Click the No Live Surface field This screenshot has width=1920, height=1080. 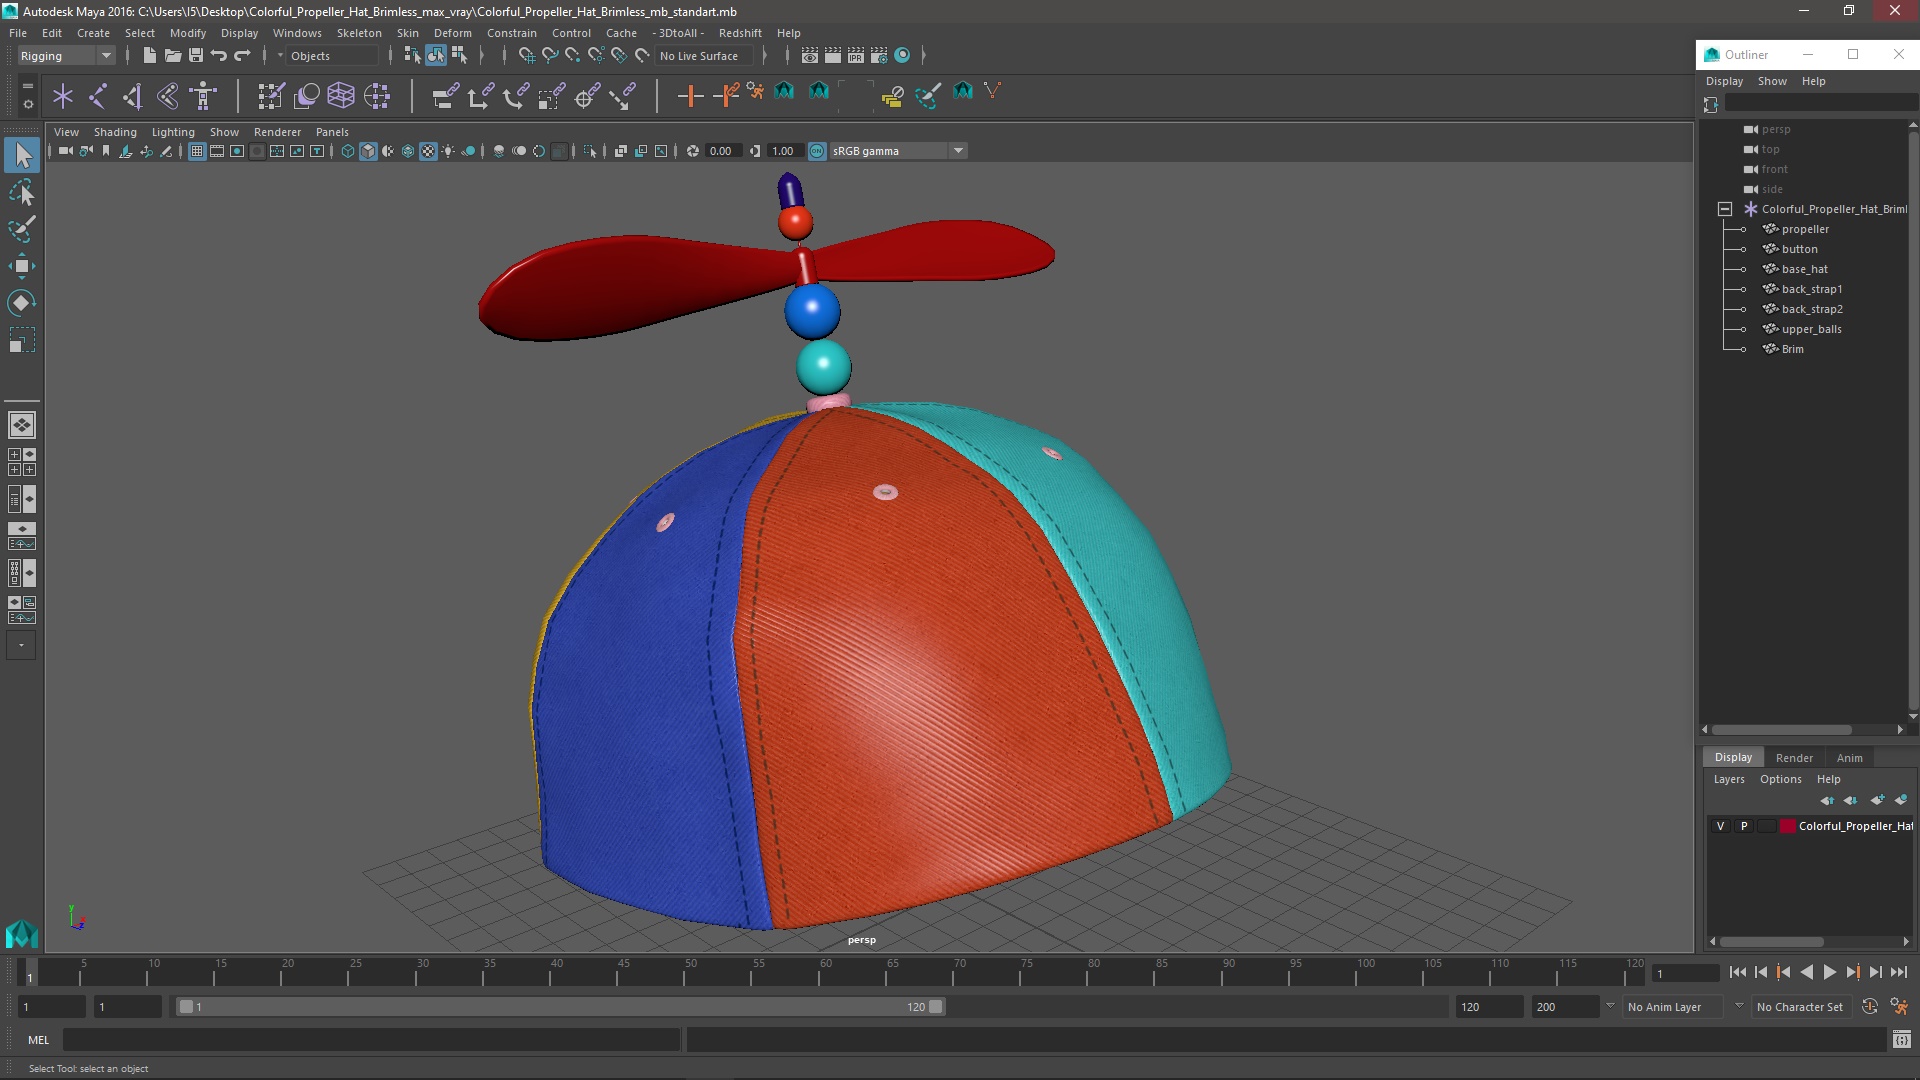(x=700, y=56)
